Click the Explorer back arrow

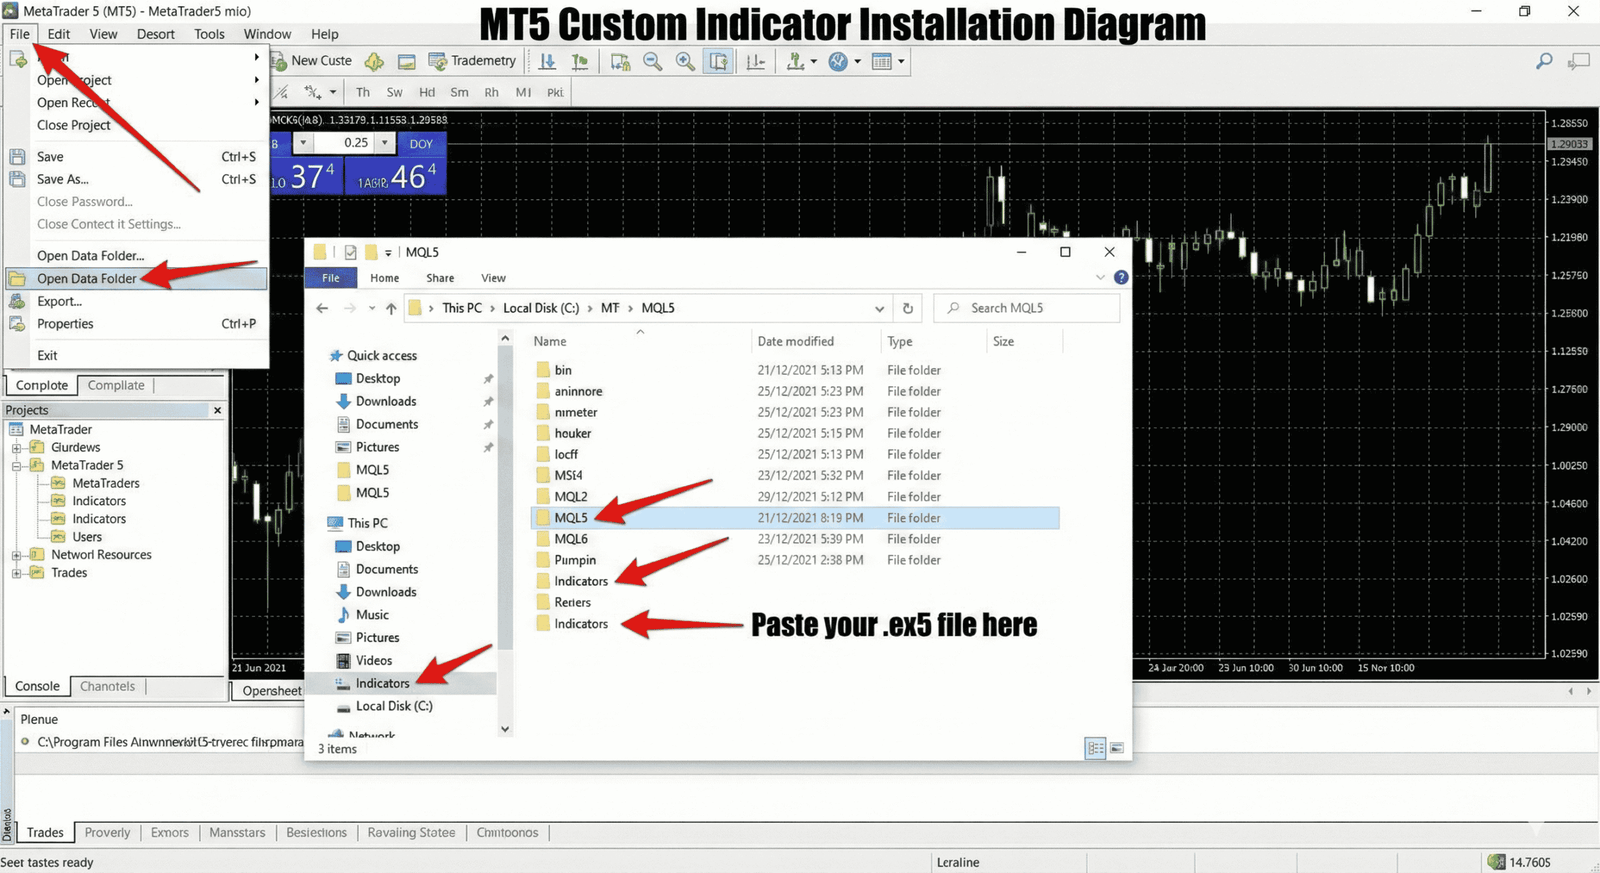click(322, 308)
